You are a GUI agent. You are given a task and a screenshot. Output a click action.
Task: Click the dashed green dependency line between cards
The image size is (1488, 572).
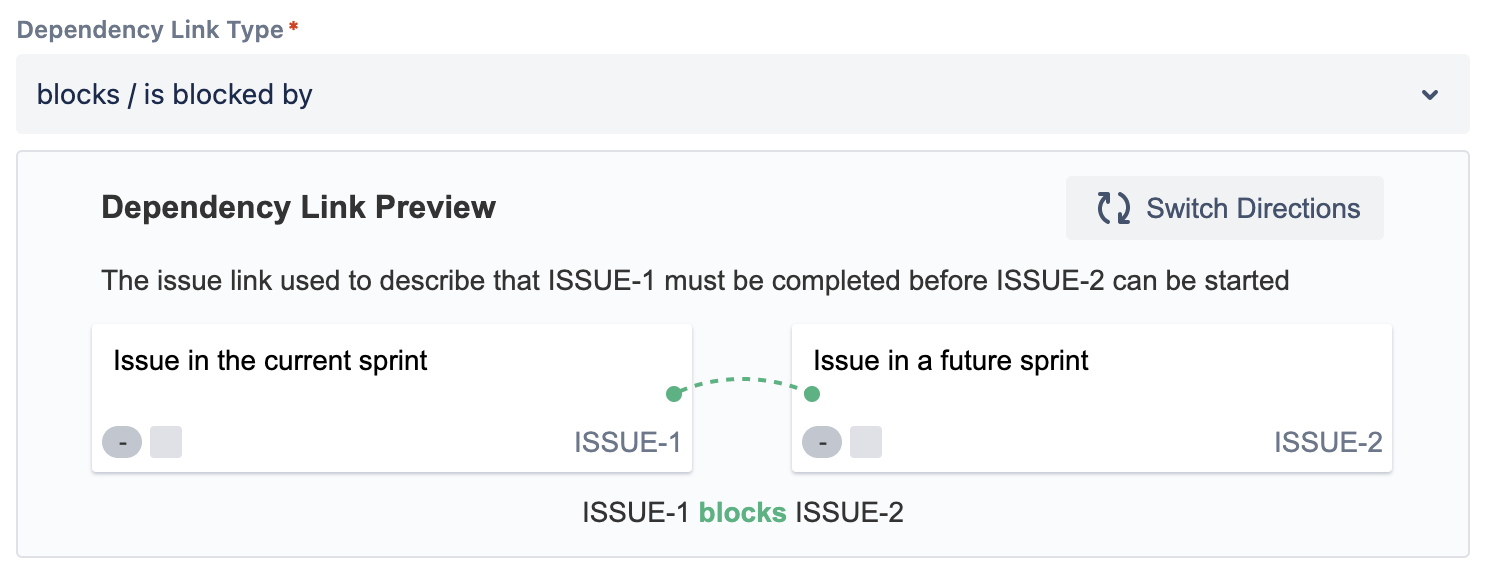pyautogui.click(x=743, y=381)
